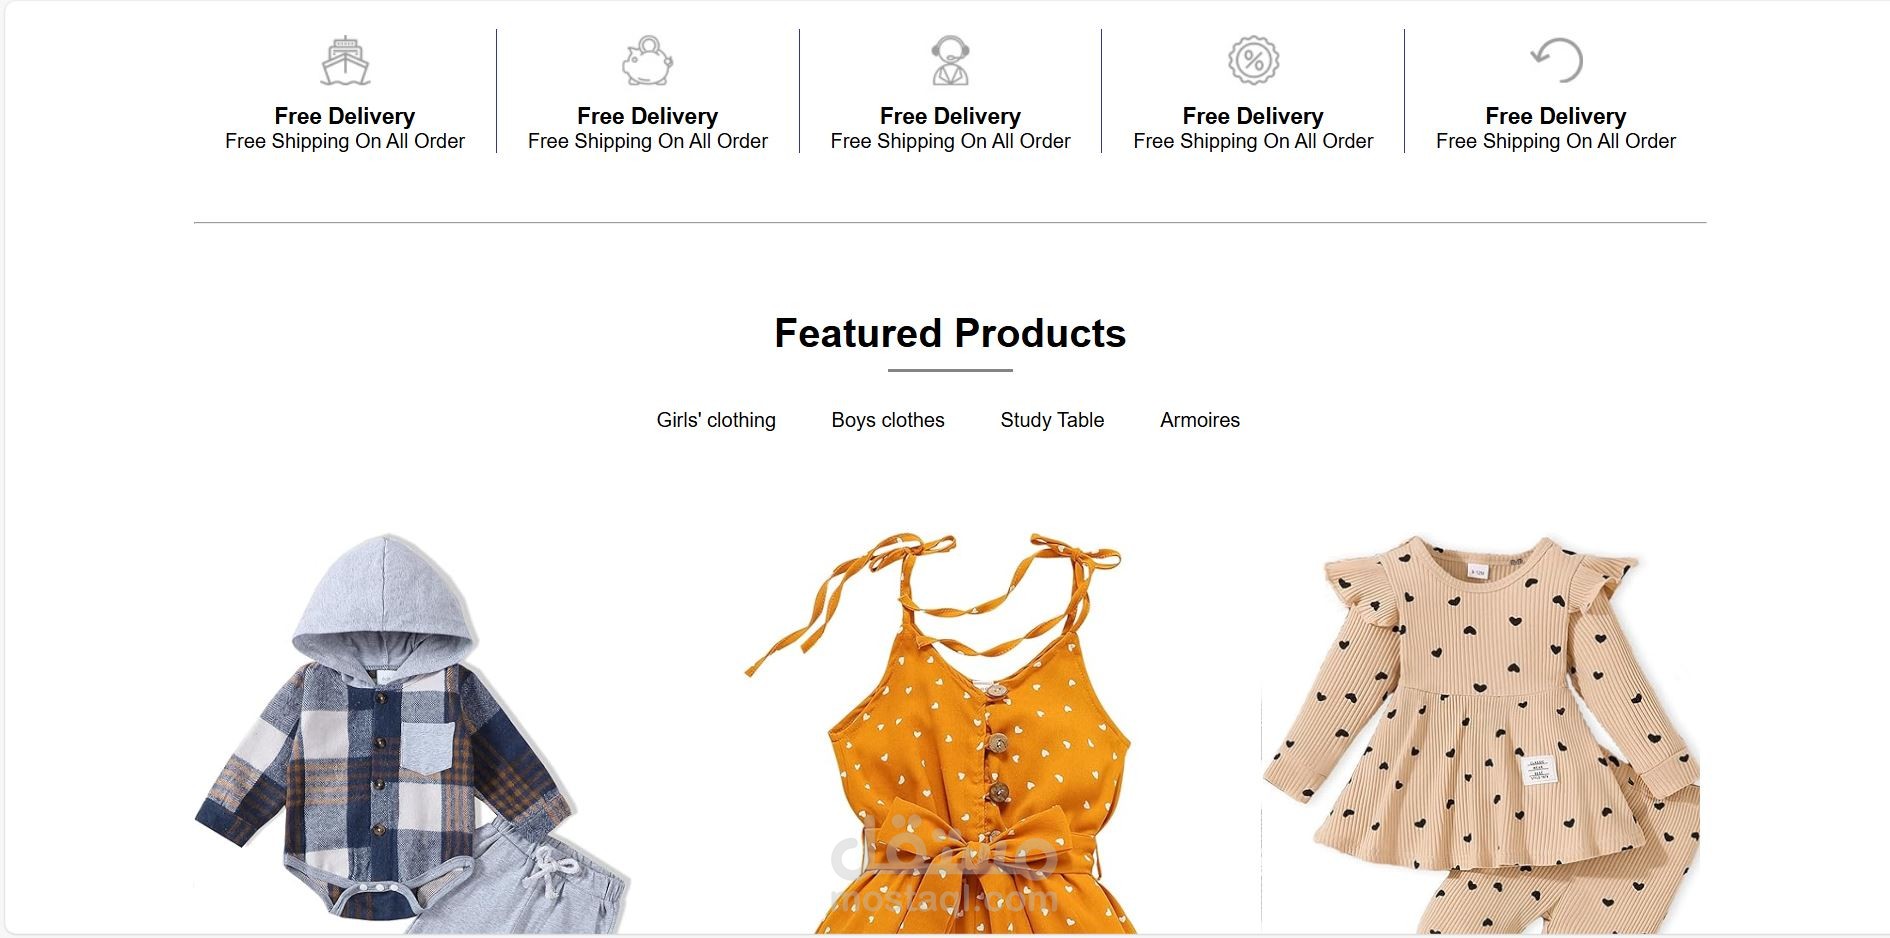The image size is (1890, 938).
Task: Click Free Delivery title under headset icon
Action: pos(950,116)
